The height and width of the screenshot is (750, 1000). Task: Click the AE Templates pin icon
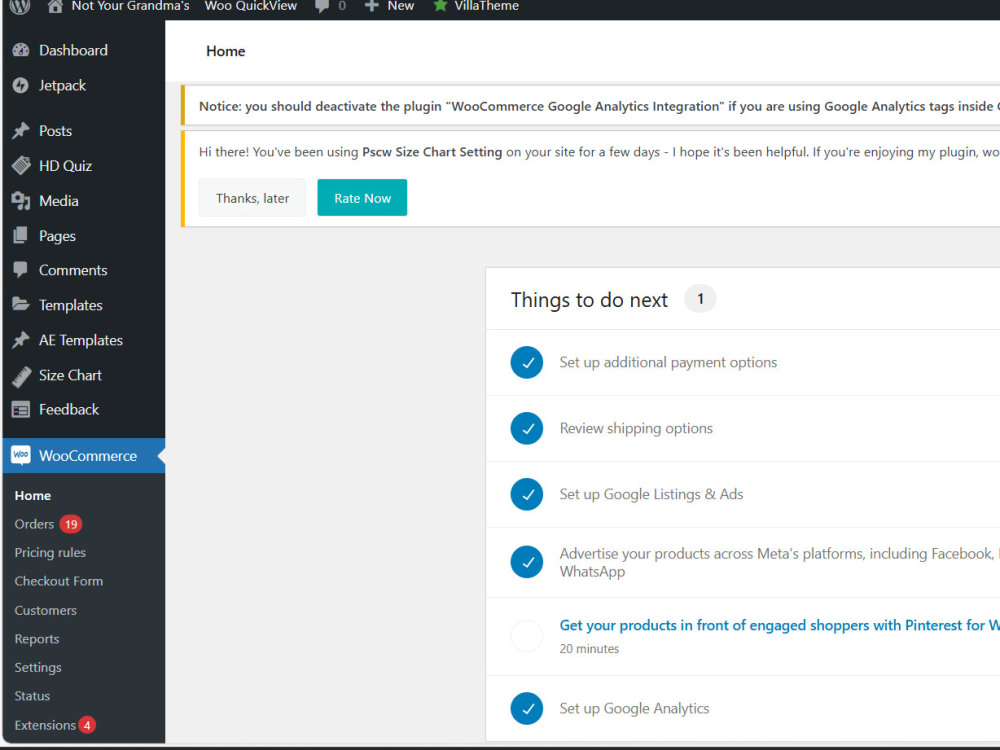pos(21,340)
